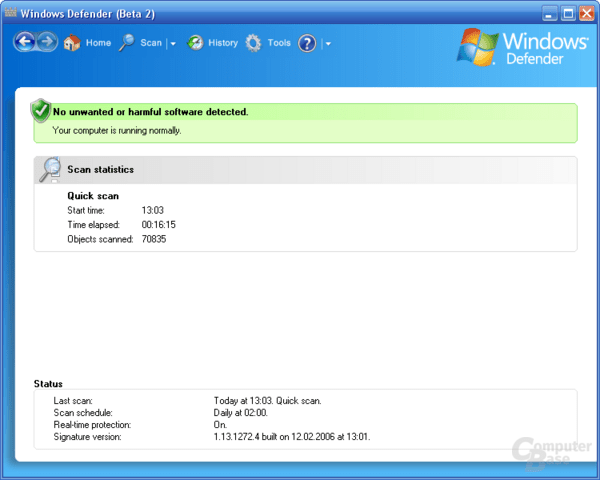Click the 'Time elapsed:' label
Viewport: 600px width, 480px height.
93,225
